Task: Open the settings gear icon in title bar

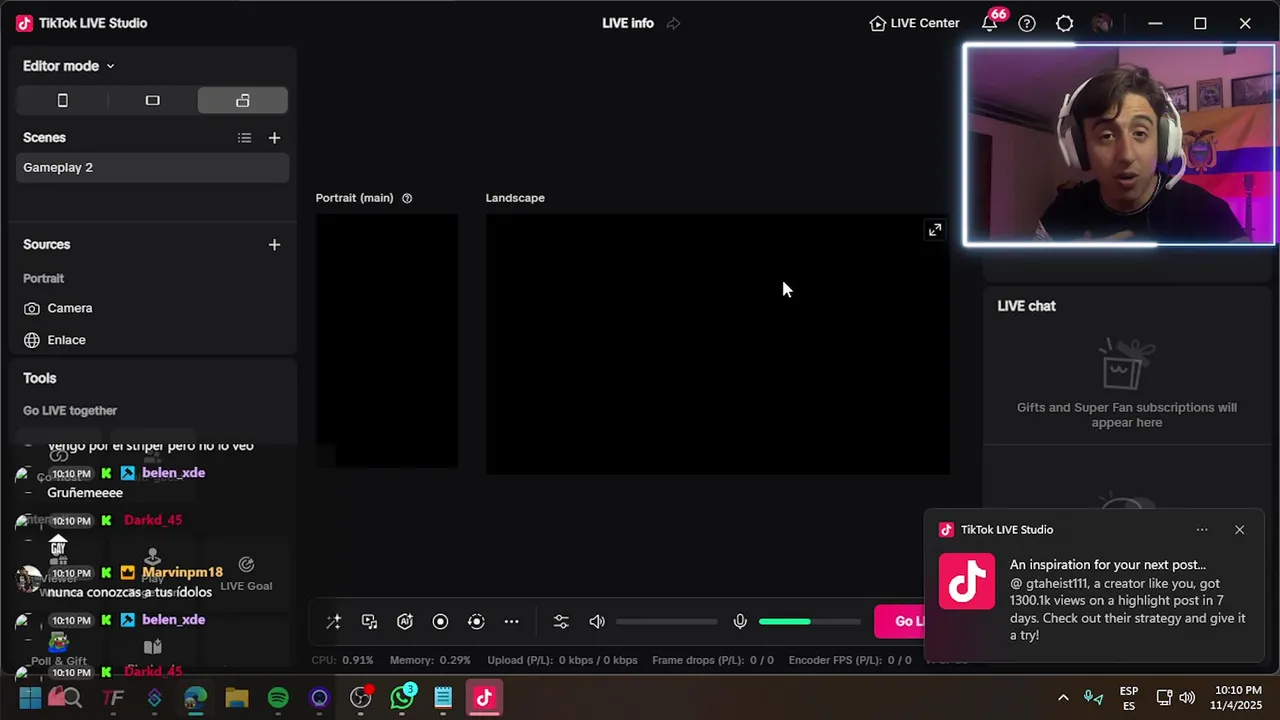Action: (x=1065, y=23)
